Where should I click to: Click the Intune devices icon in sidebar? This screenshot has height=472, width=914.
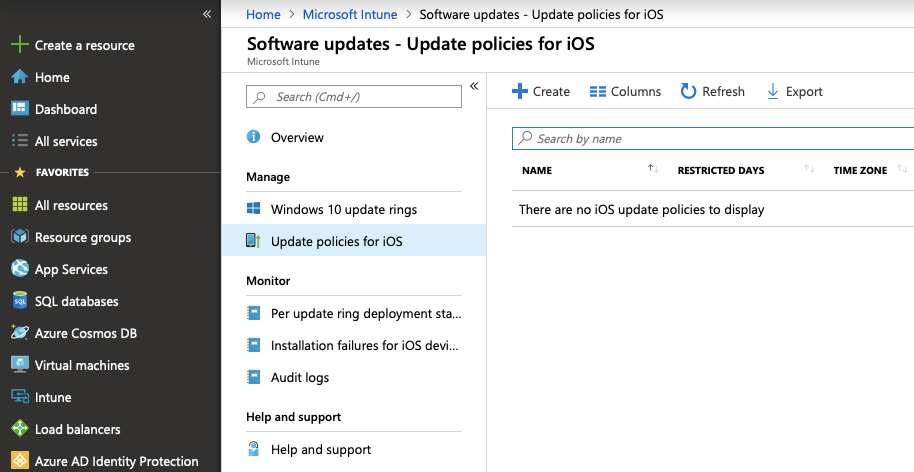tap(20, 397)
